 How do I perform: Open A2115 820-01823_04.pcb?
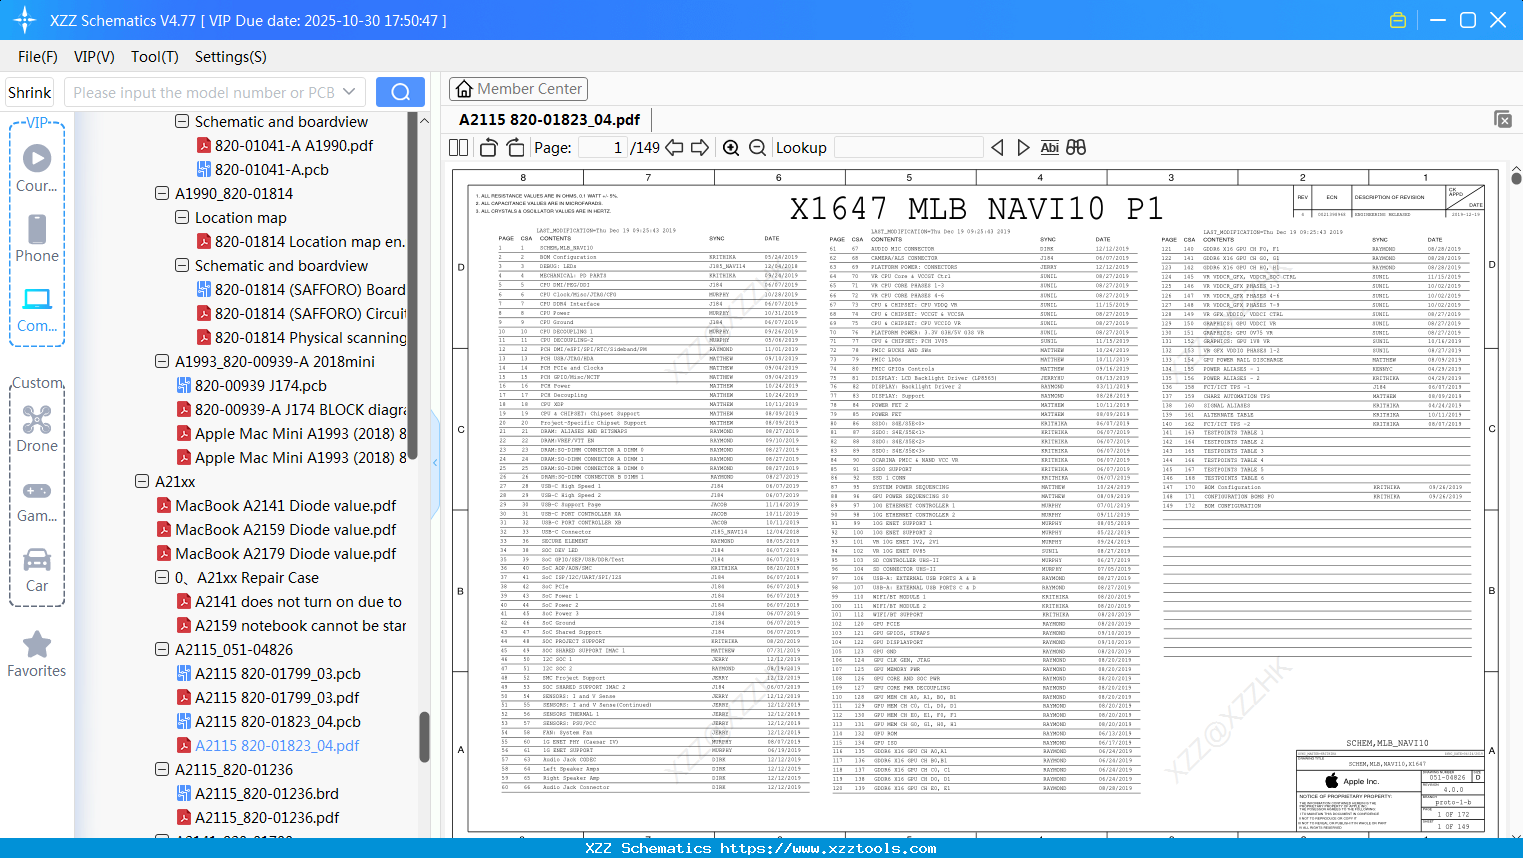pyautogui.click(x=268, y=721)
